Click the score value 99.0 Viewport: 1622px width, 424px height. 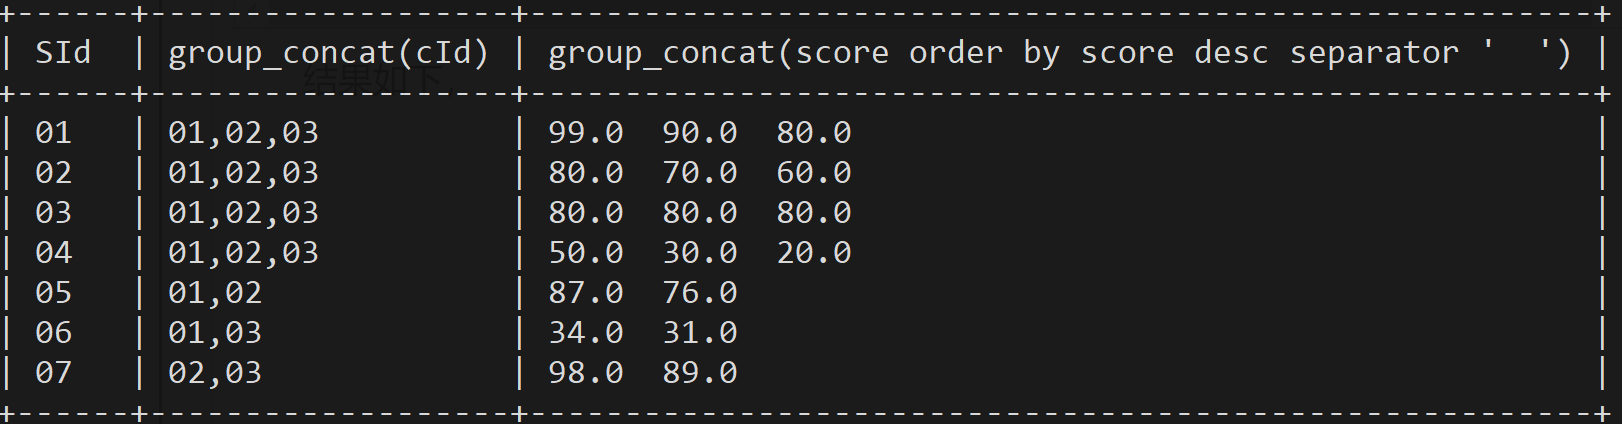tap(586, 132)
